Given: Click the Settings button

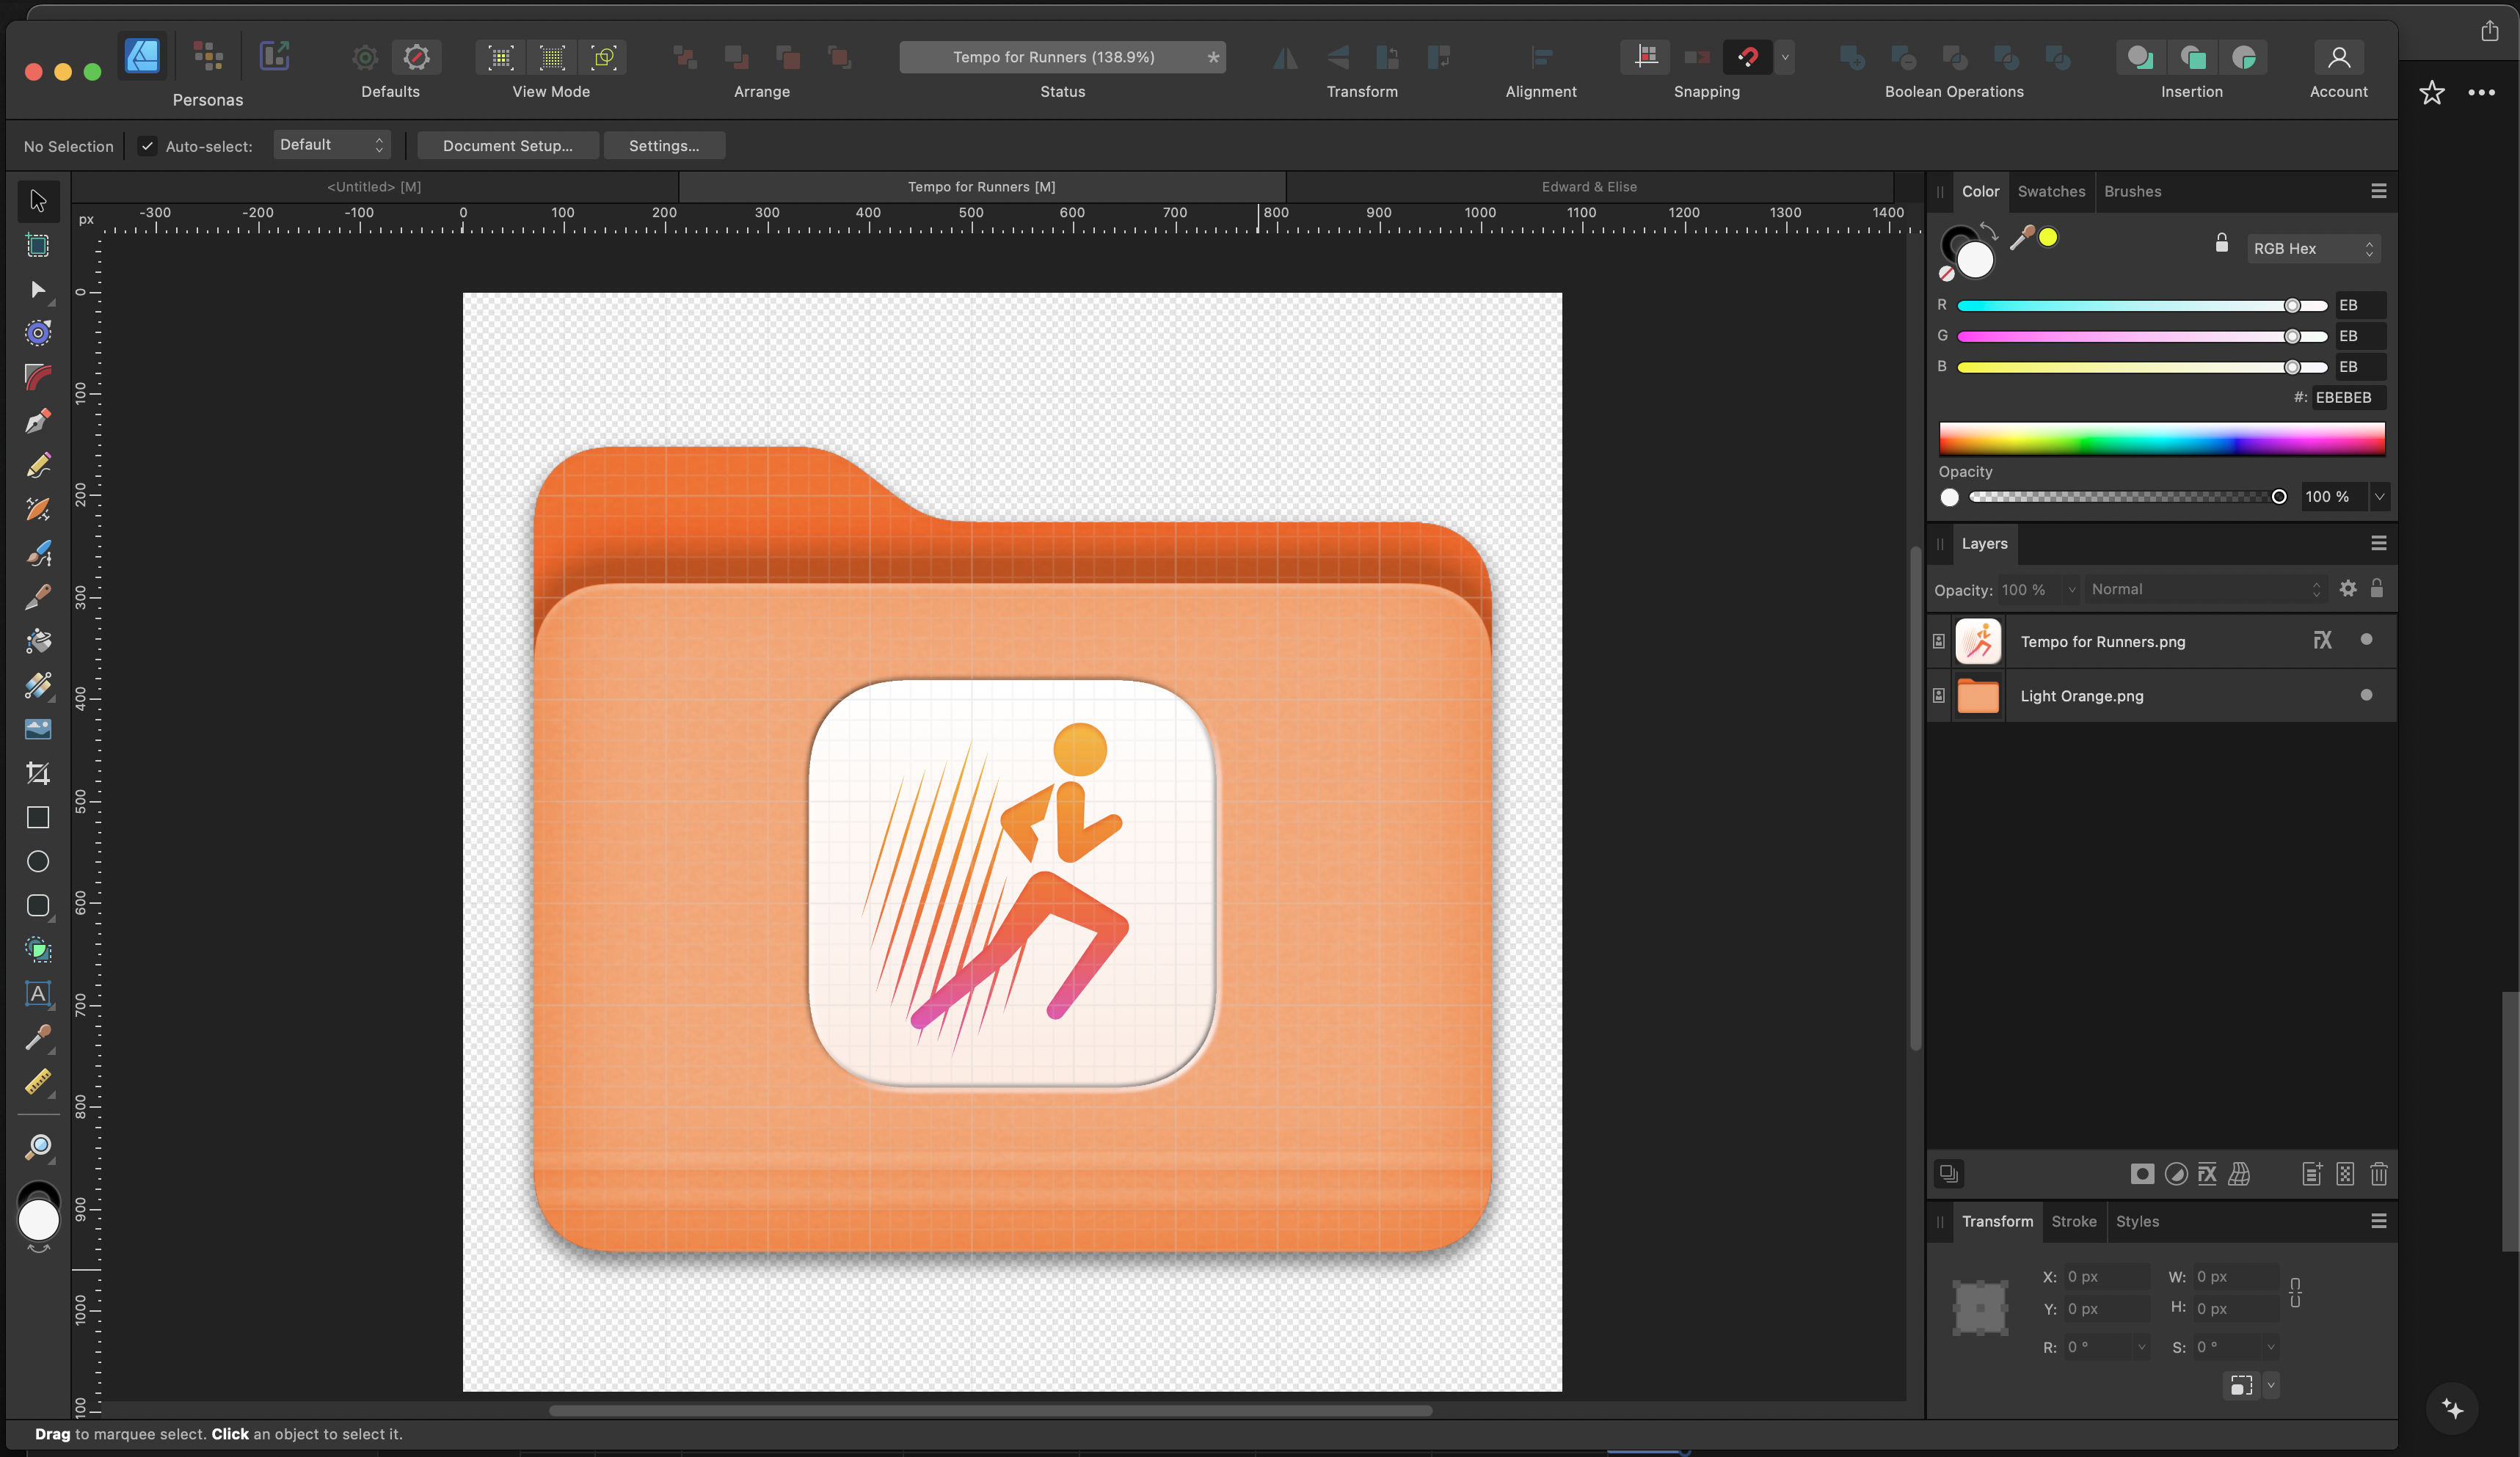Looking at the screenshot, I should click(x=664, y=146).
